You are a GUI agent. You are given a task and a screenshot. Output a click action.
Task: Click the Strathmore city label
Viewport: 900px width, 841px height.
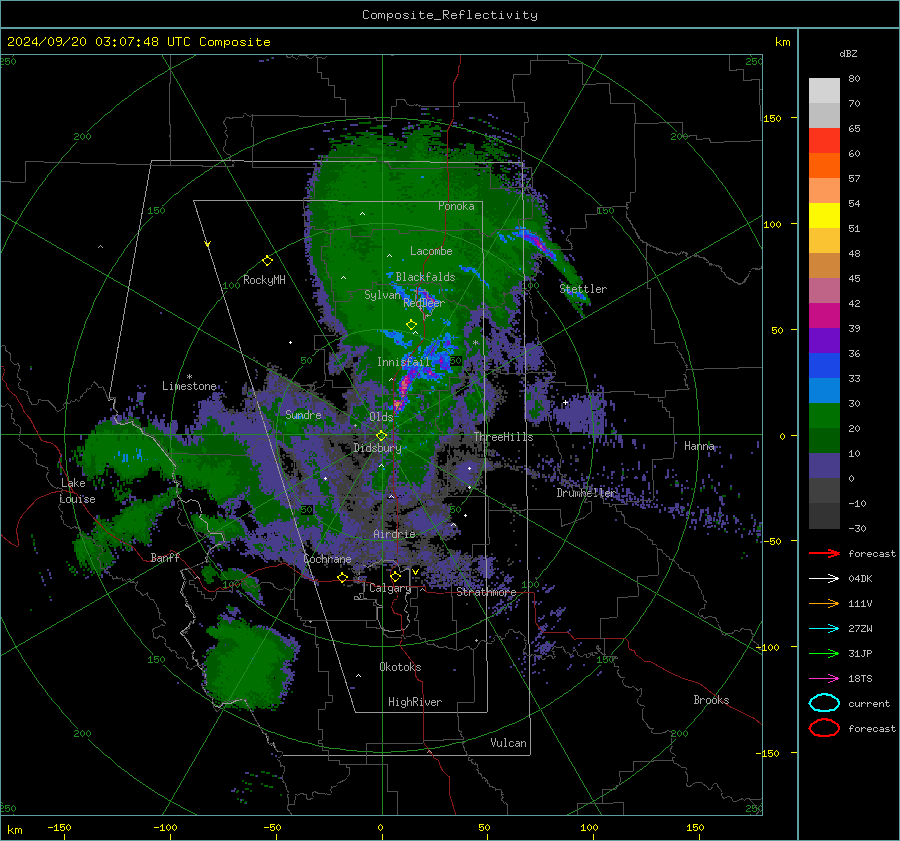(x=486, y=592)
